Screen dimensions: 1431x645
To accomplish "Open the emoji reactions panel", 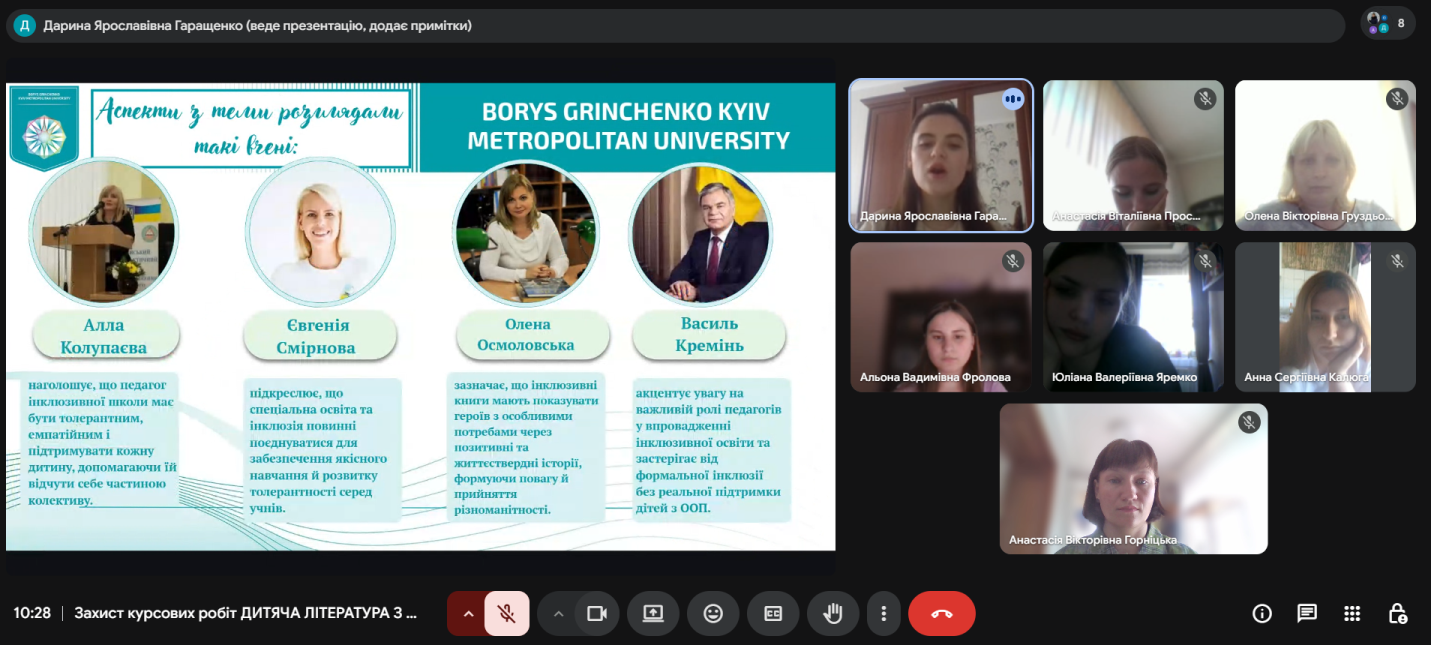I will [713, 614].
